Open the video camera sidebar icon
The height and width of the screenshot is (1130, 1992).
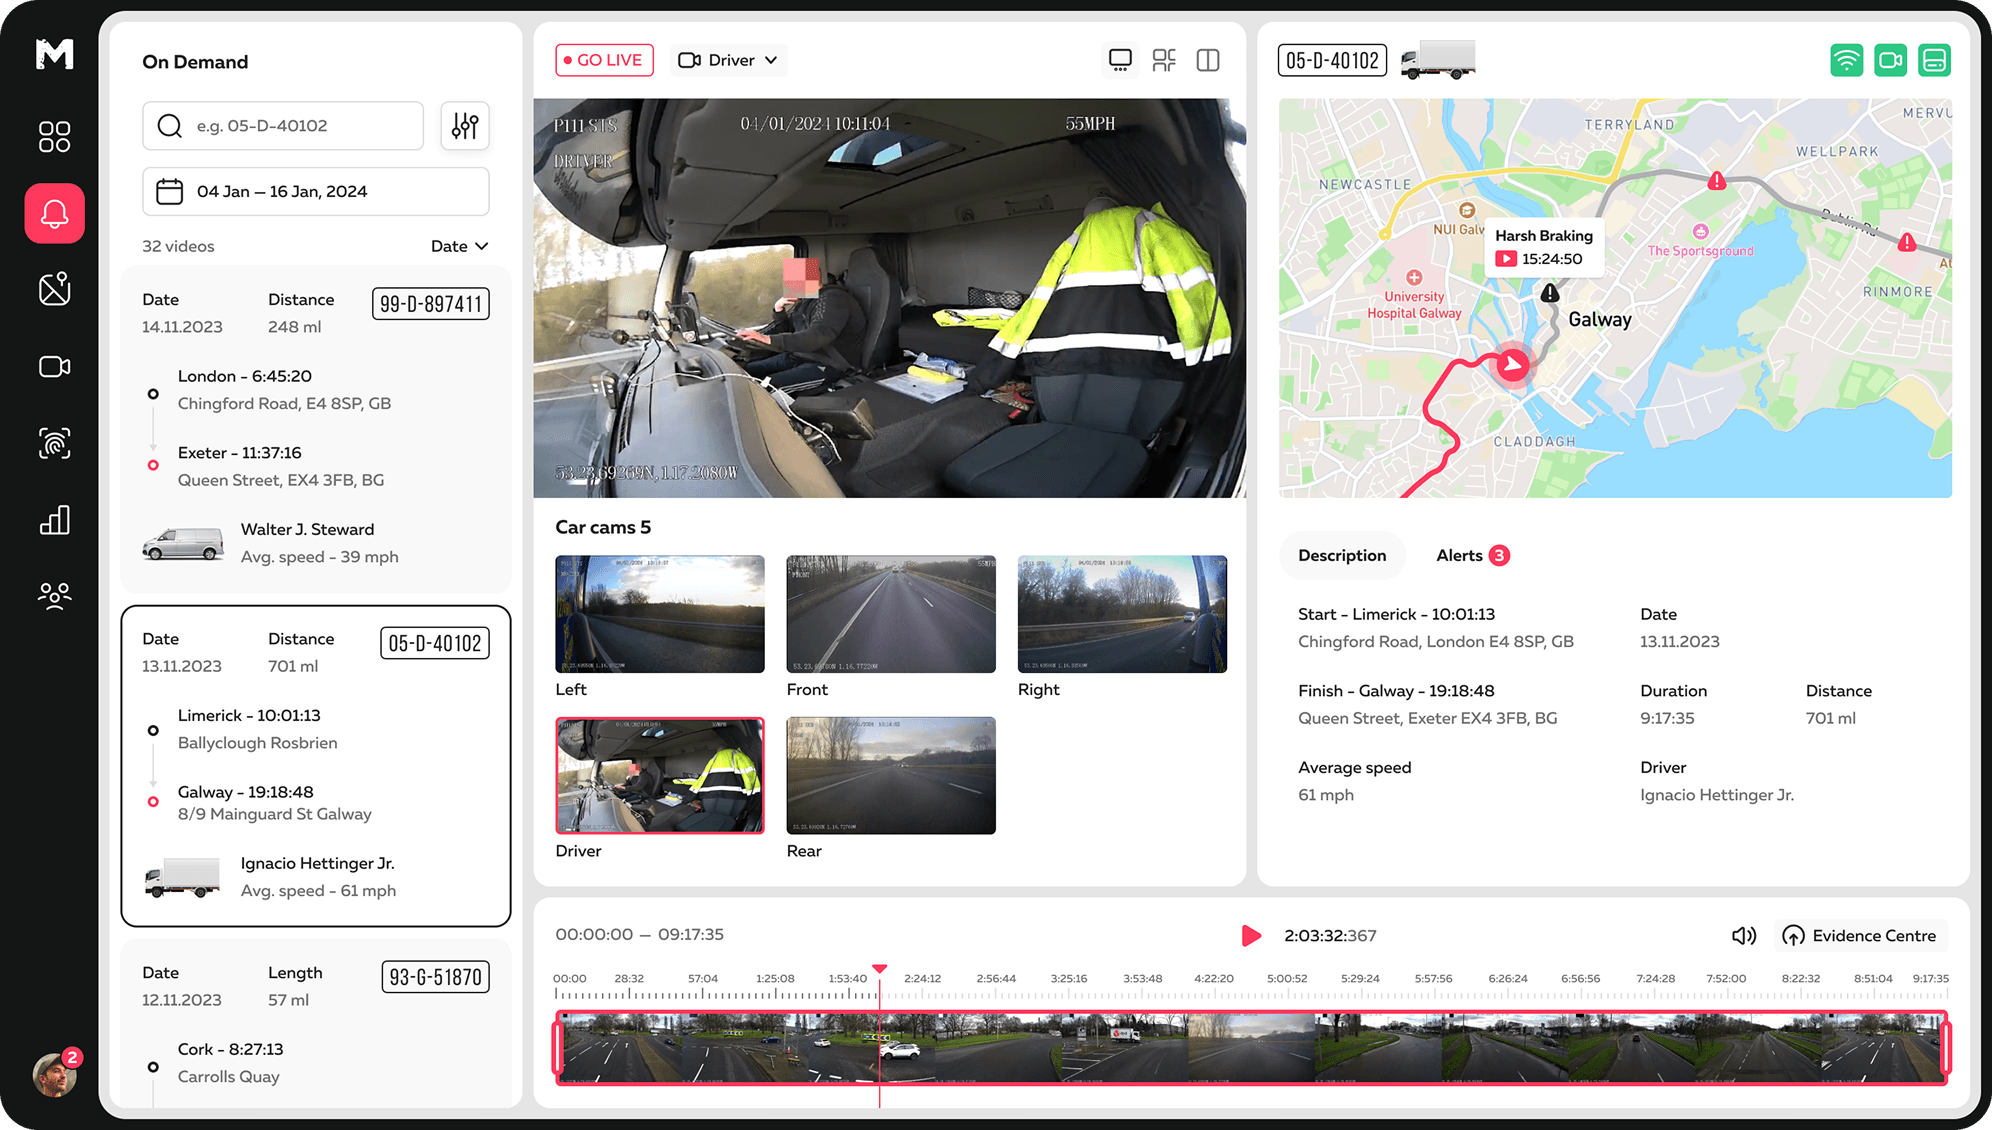coord(54,367)
